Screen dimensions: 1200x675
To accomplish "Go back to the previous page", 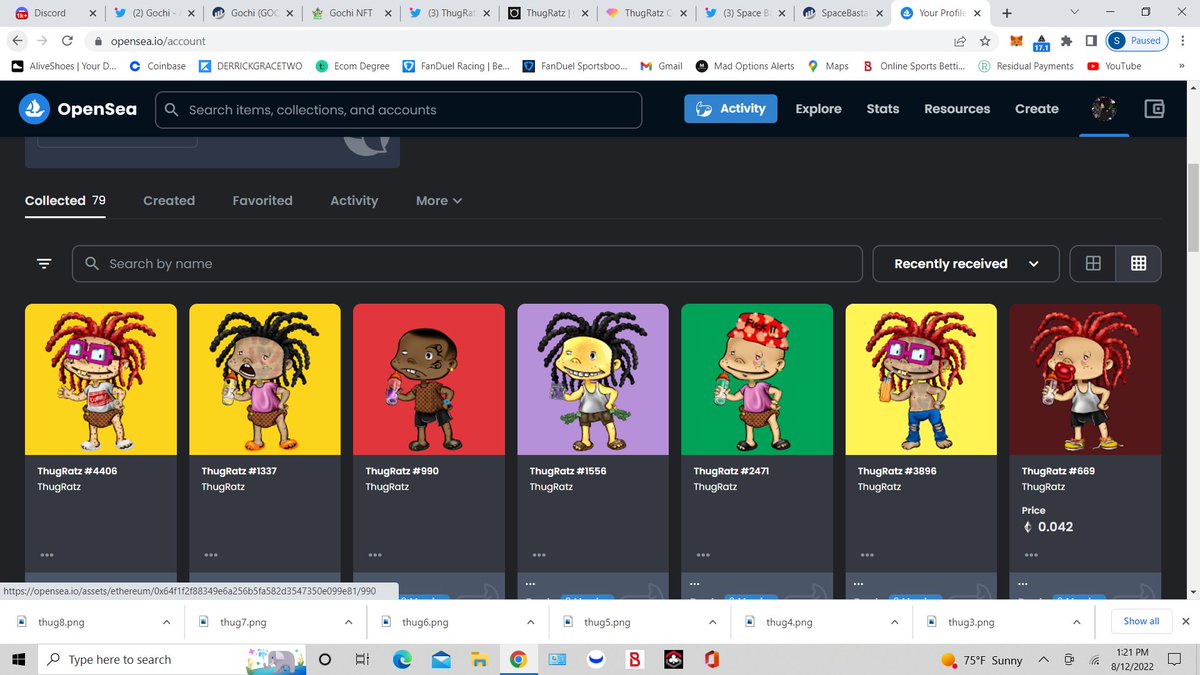I will [x=16, y=41].
